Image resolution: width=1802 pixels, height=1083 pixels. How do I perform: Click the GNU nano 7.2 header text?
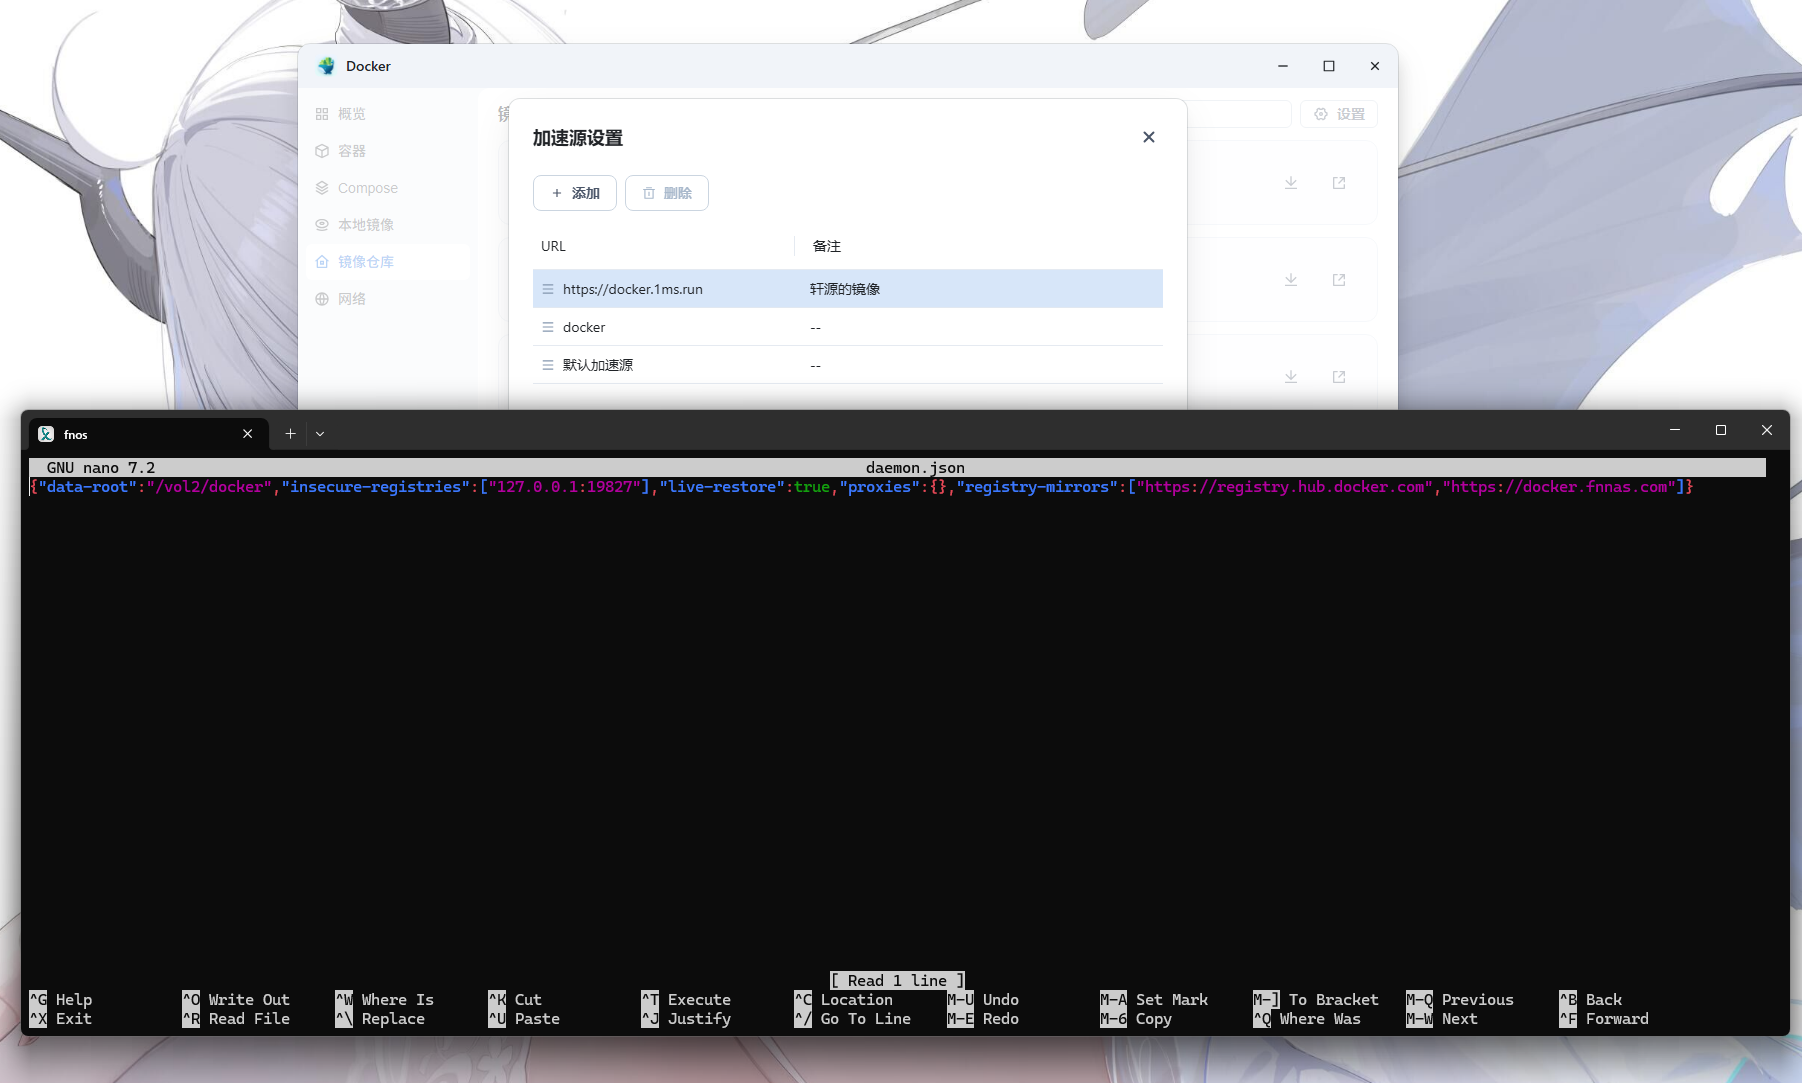tap(101, 468)
